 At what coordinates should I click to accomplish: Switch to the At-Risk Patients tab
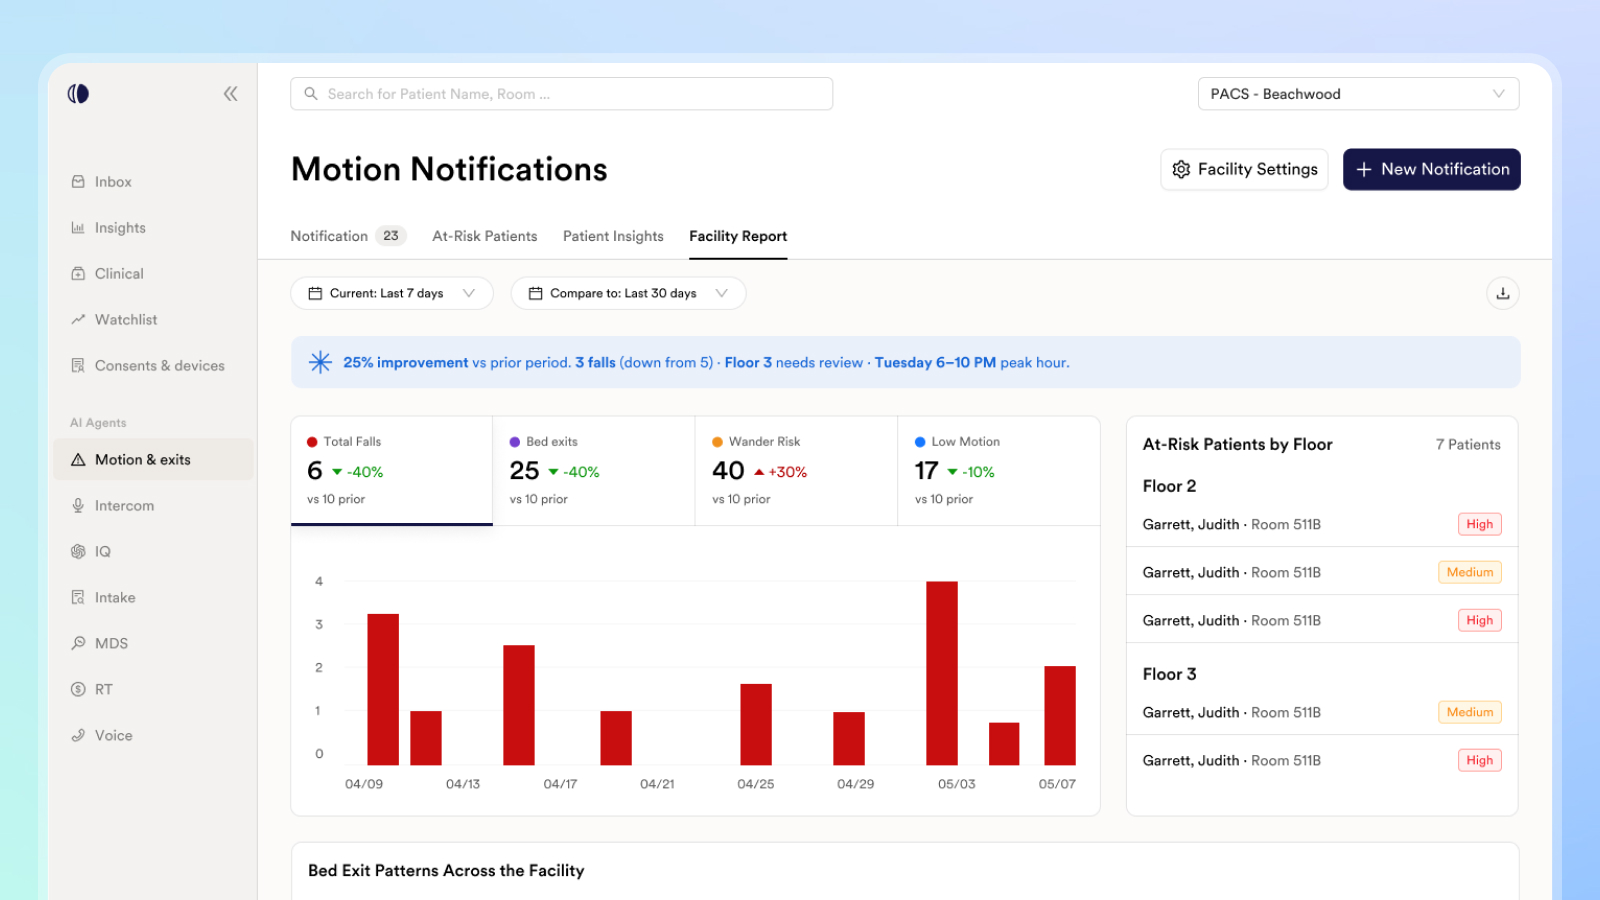coord(485,236)
